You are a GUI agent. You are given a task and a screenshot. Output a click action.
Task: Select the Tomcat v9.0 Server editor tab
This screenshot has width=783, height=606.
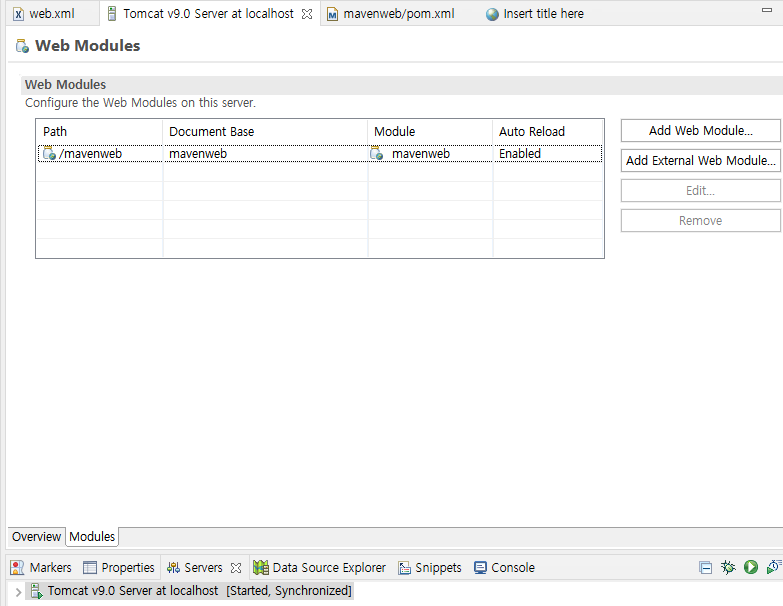pyautogui.click(x=208, y=13)
